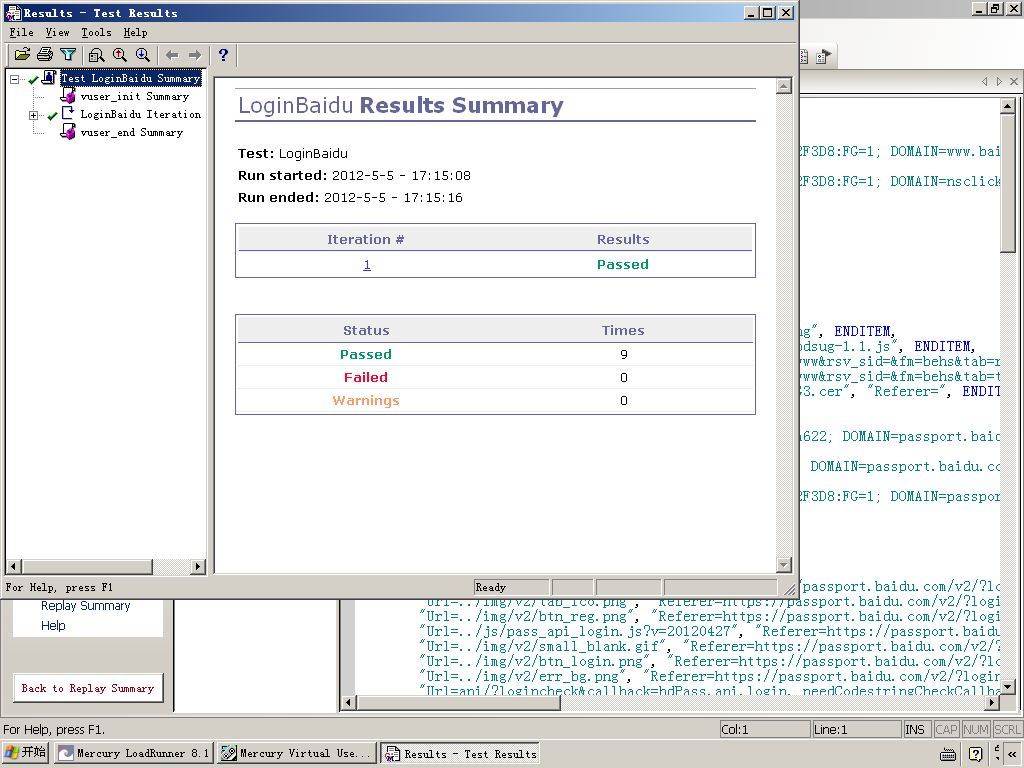
Task: Select LoginBaidu Iteration in the tree
Action: click(140, 114)
